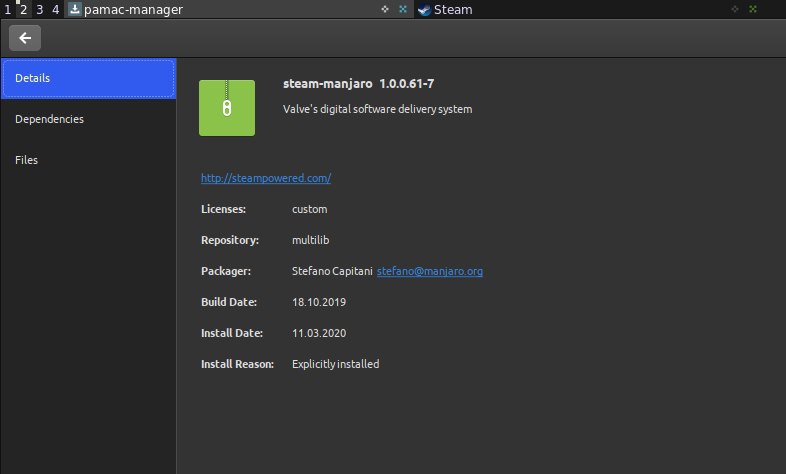This screenshot has width=786, height=474.
Task: Switch to workspace 3
Action: (x=40, y=10)
